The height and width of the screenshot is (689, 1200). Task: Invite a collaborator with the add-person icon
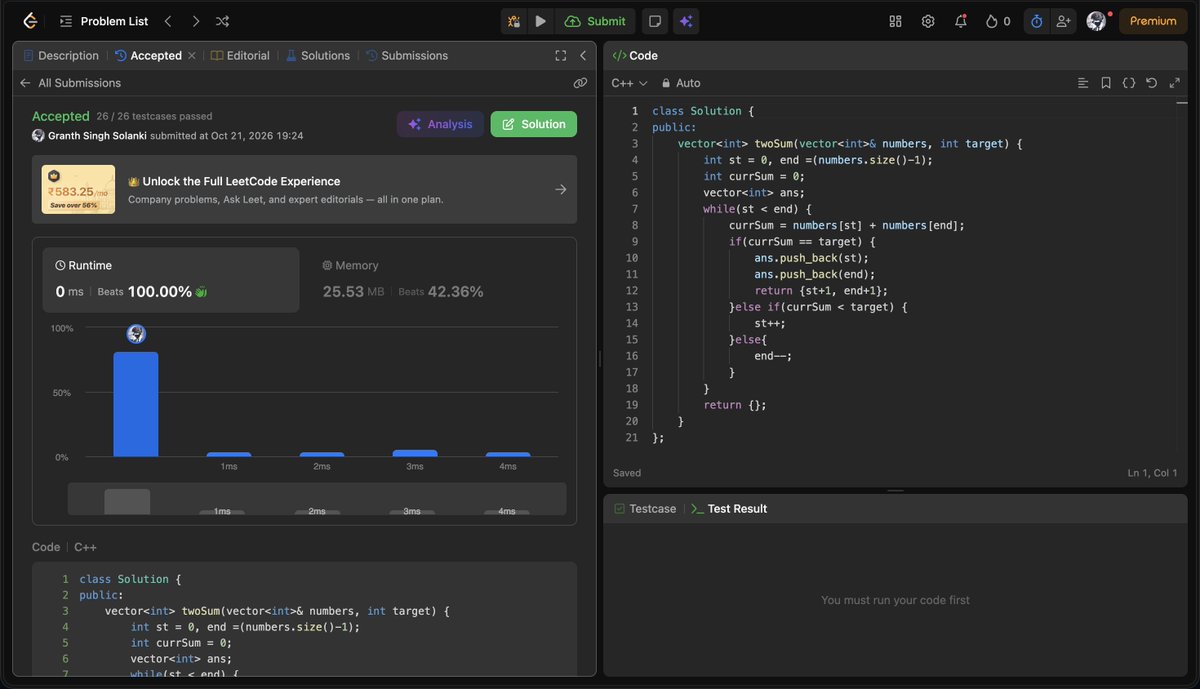(x=1063, y=21)
